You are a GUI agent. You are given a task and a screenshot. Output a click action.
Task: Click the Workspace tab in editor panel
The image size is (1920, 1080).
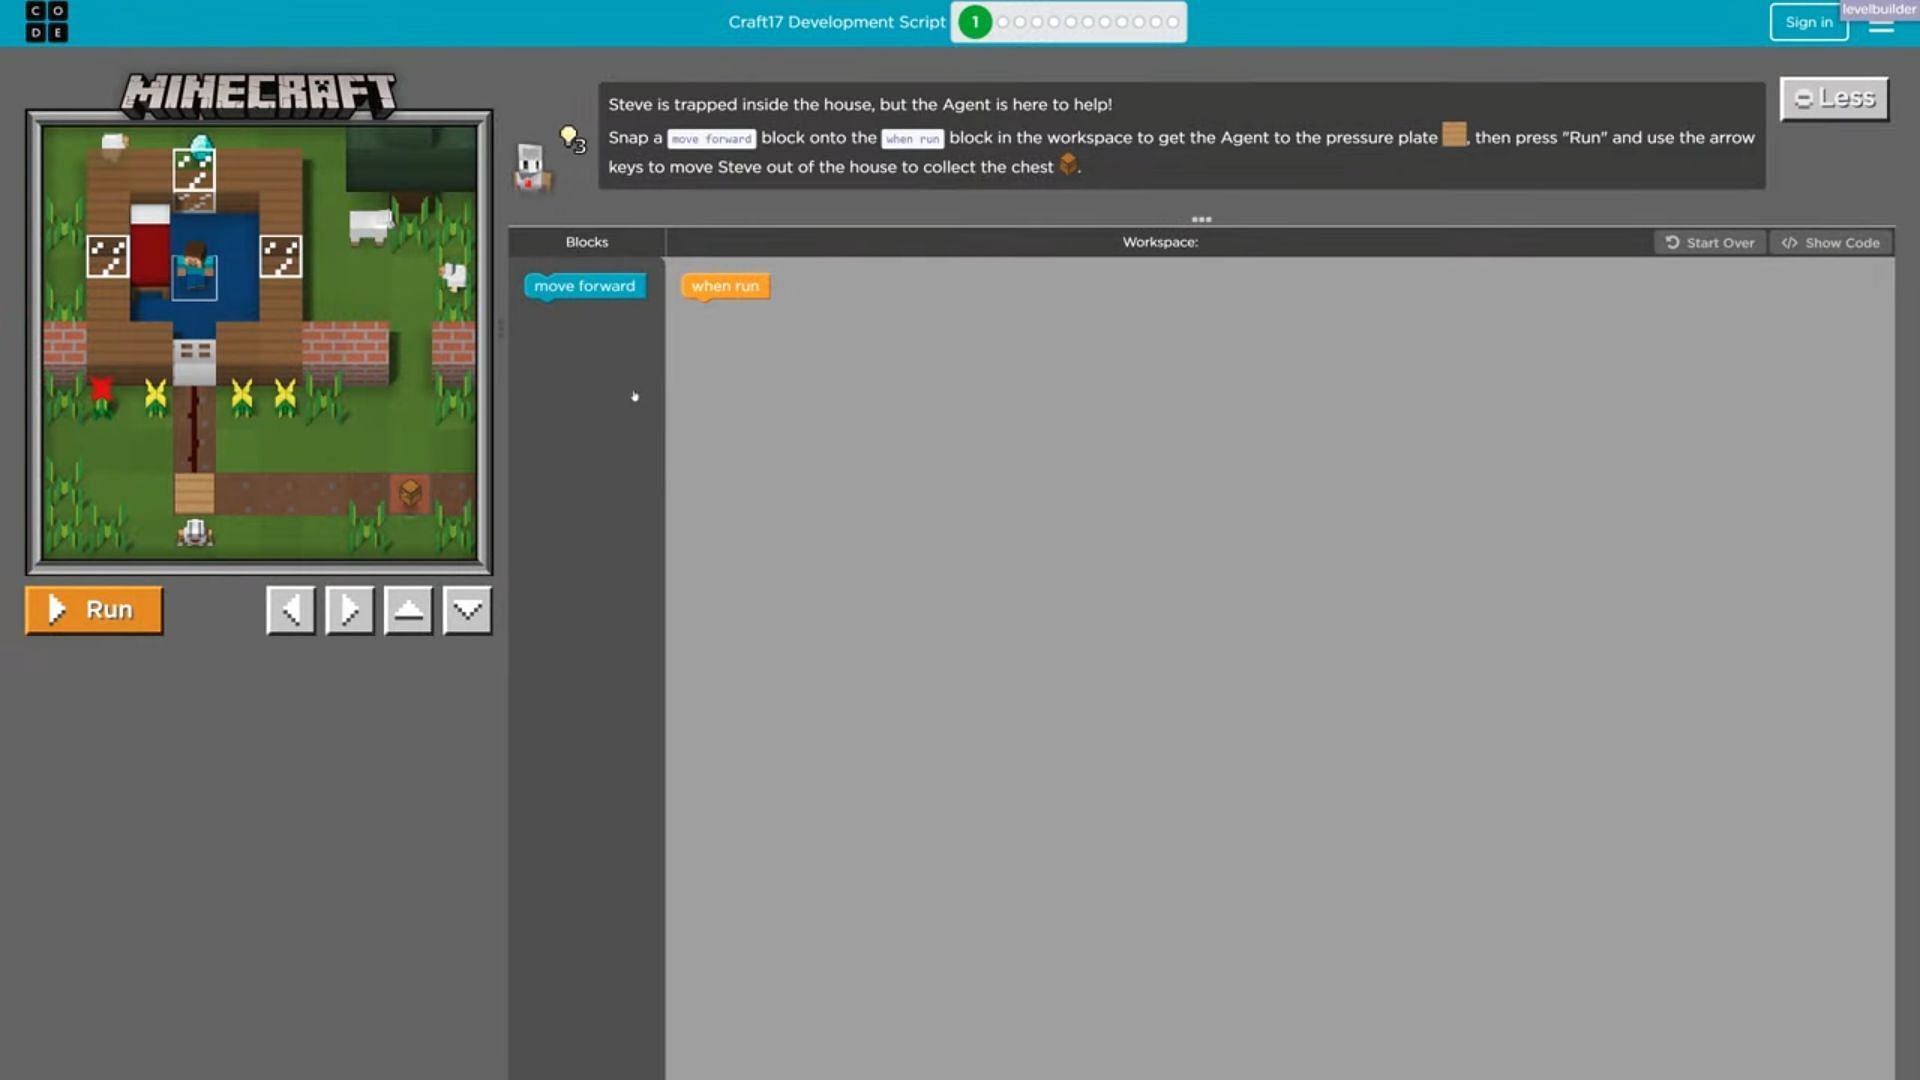coord(1159,241)
